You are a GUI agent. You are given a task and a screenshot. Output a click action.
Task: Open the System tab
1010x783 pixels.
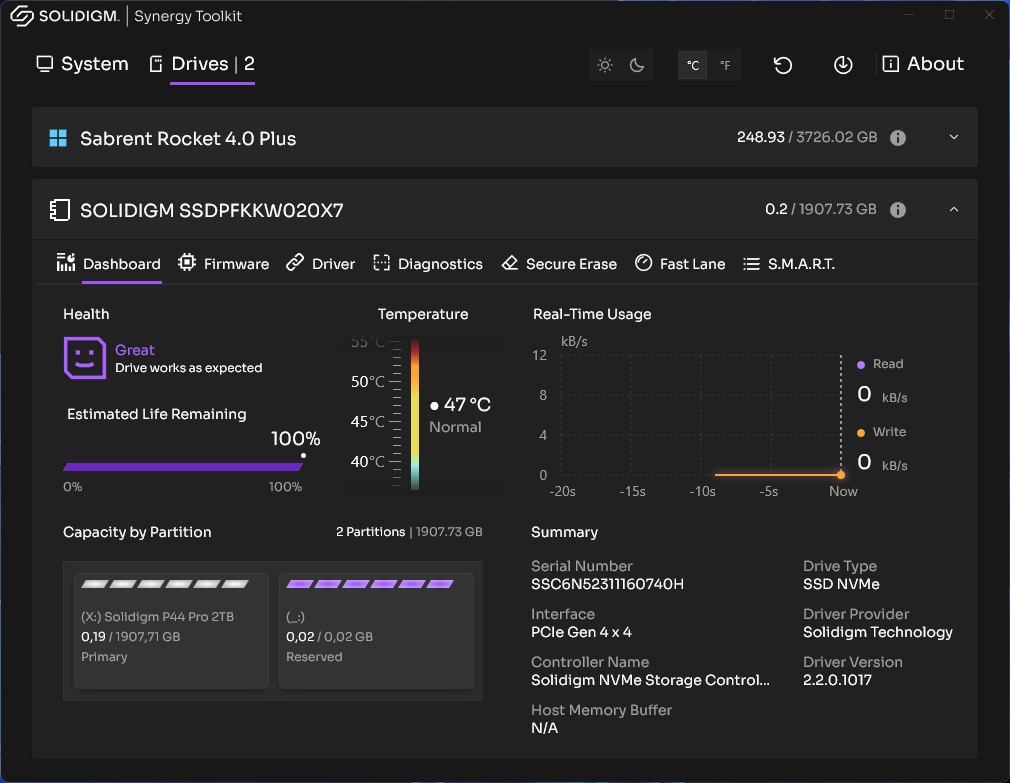pos(83,64)
